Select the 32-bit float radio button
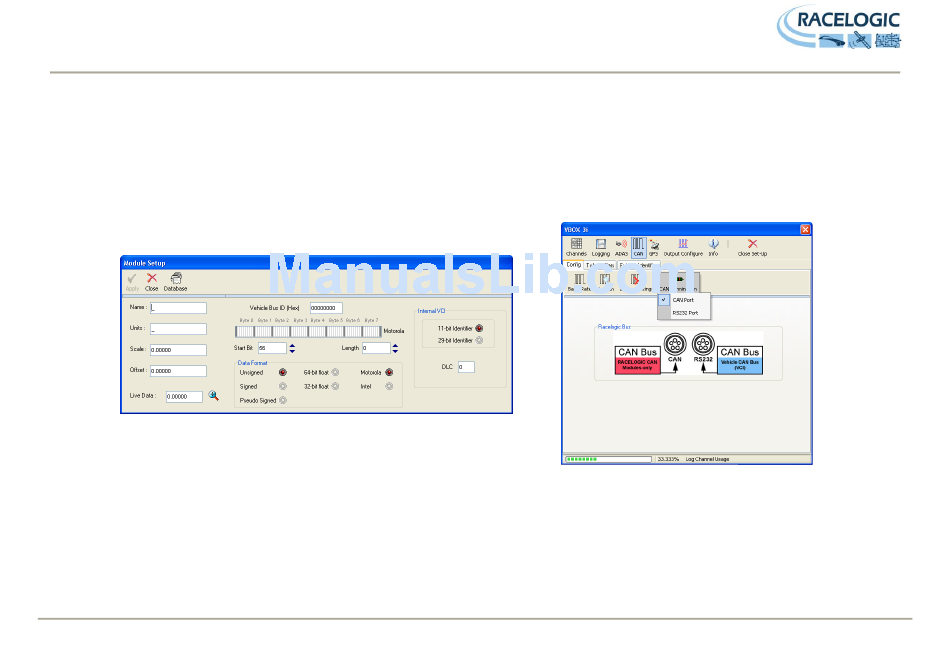 pyautogui.click(x=335, y=386)
